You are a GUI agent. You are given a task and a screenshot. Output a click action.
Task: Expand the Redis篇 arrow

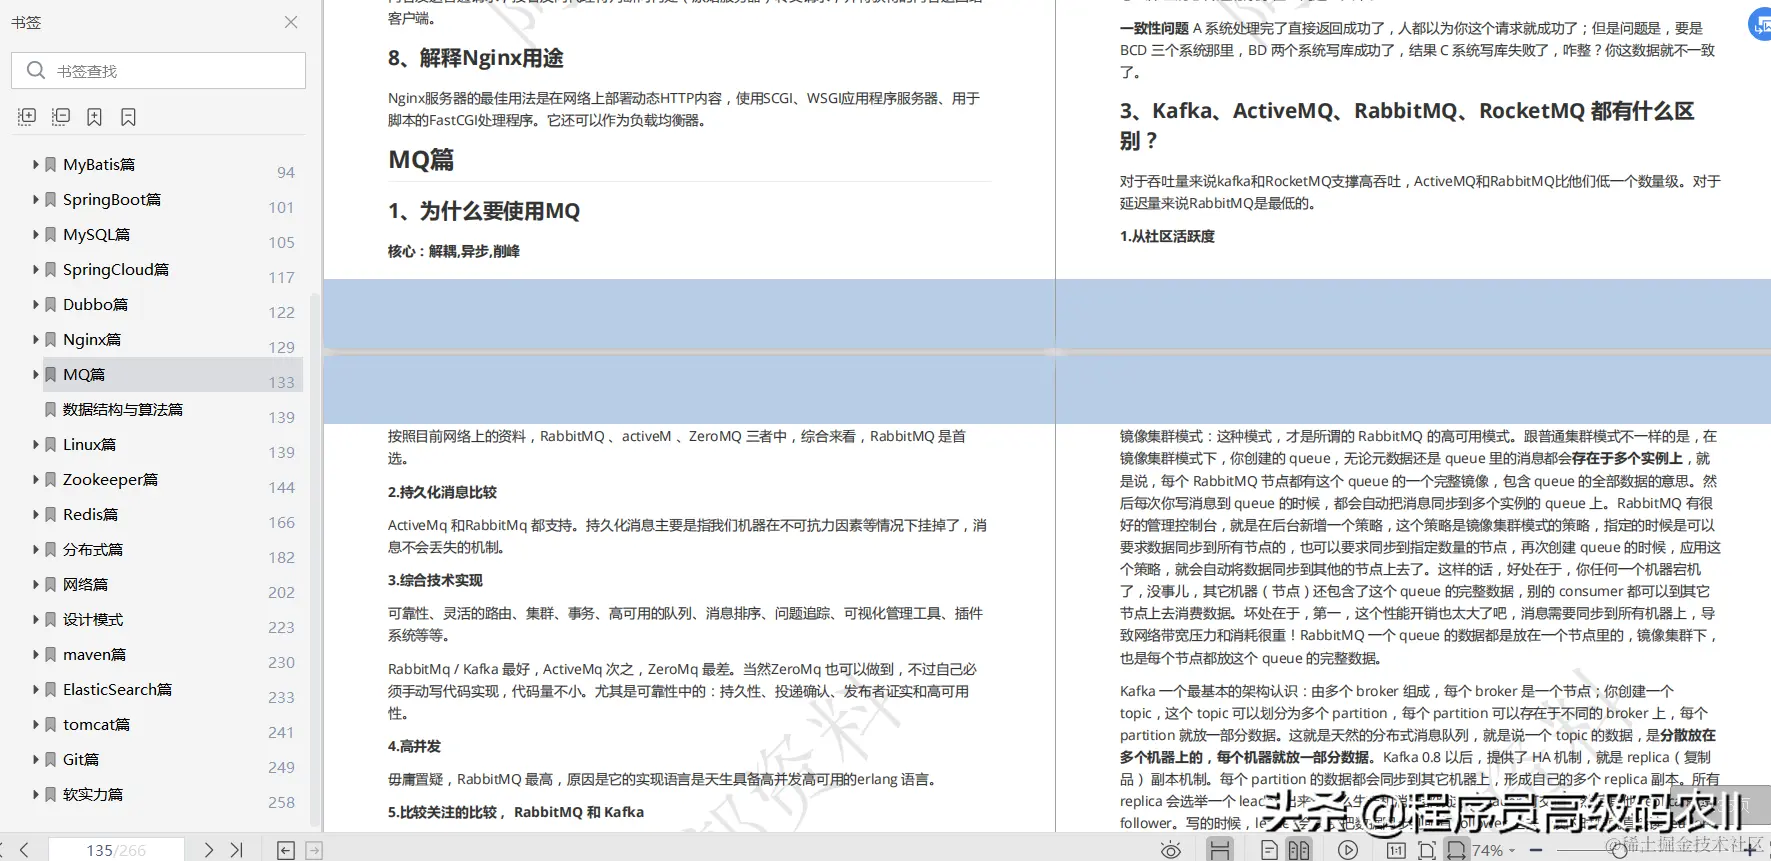tap(37, 514)
